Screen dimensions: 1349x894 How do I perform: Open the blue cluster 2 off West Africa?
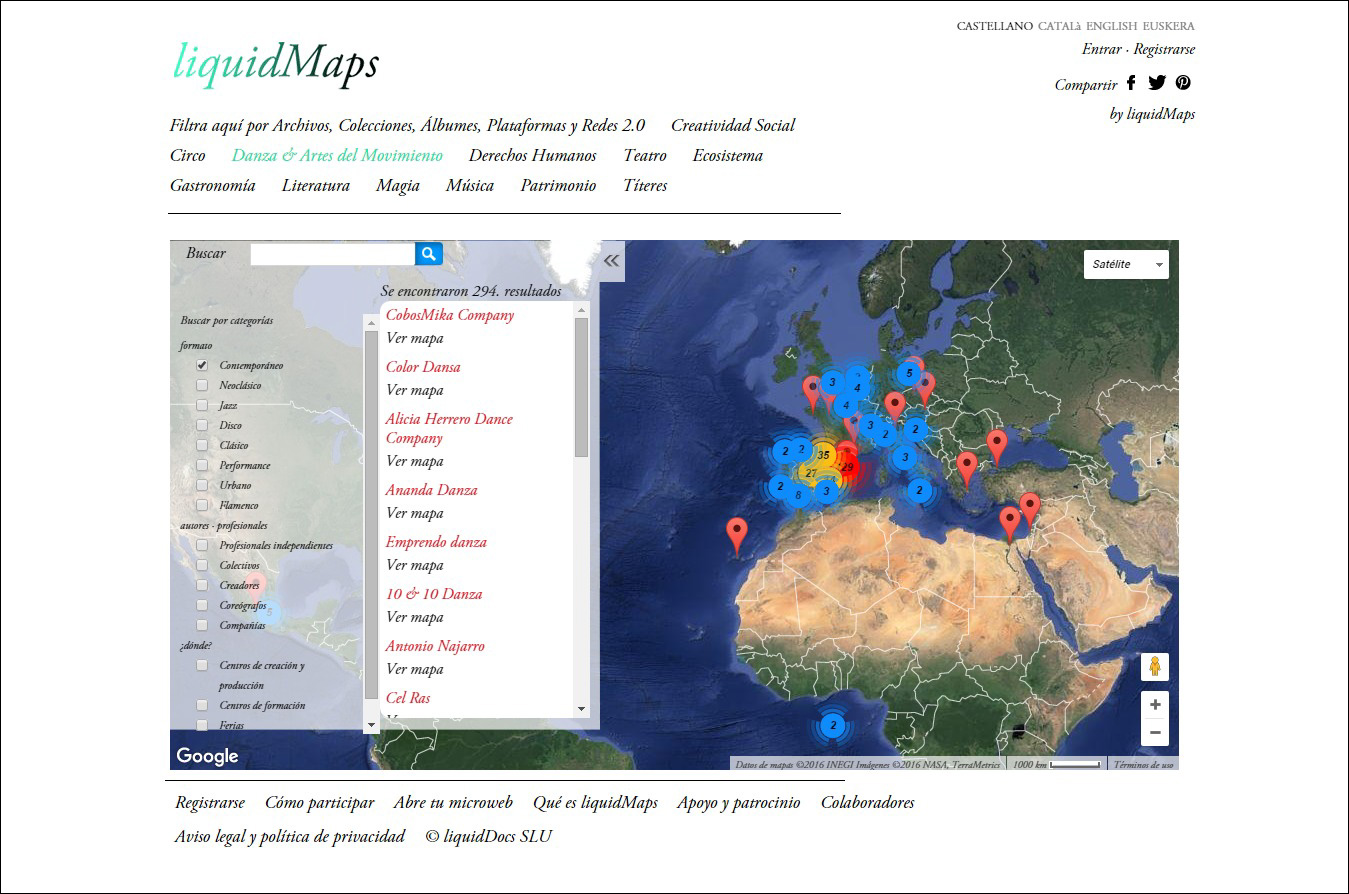(833, 725)
